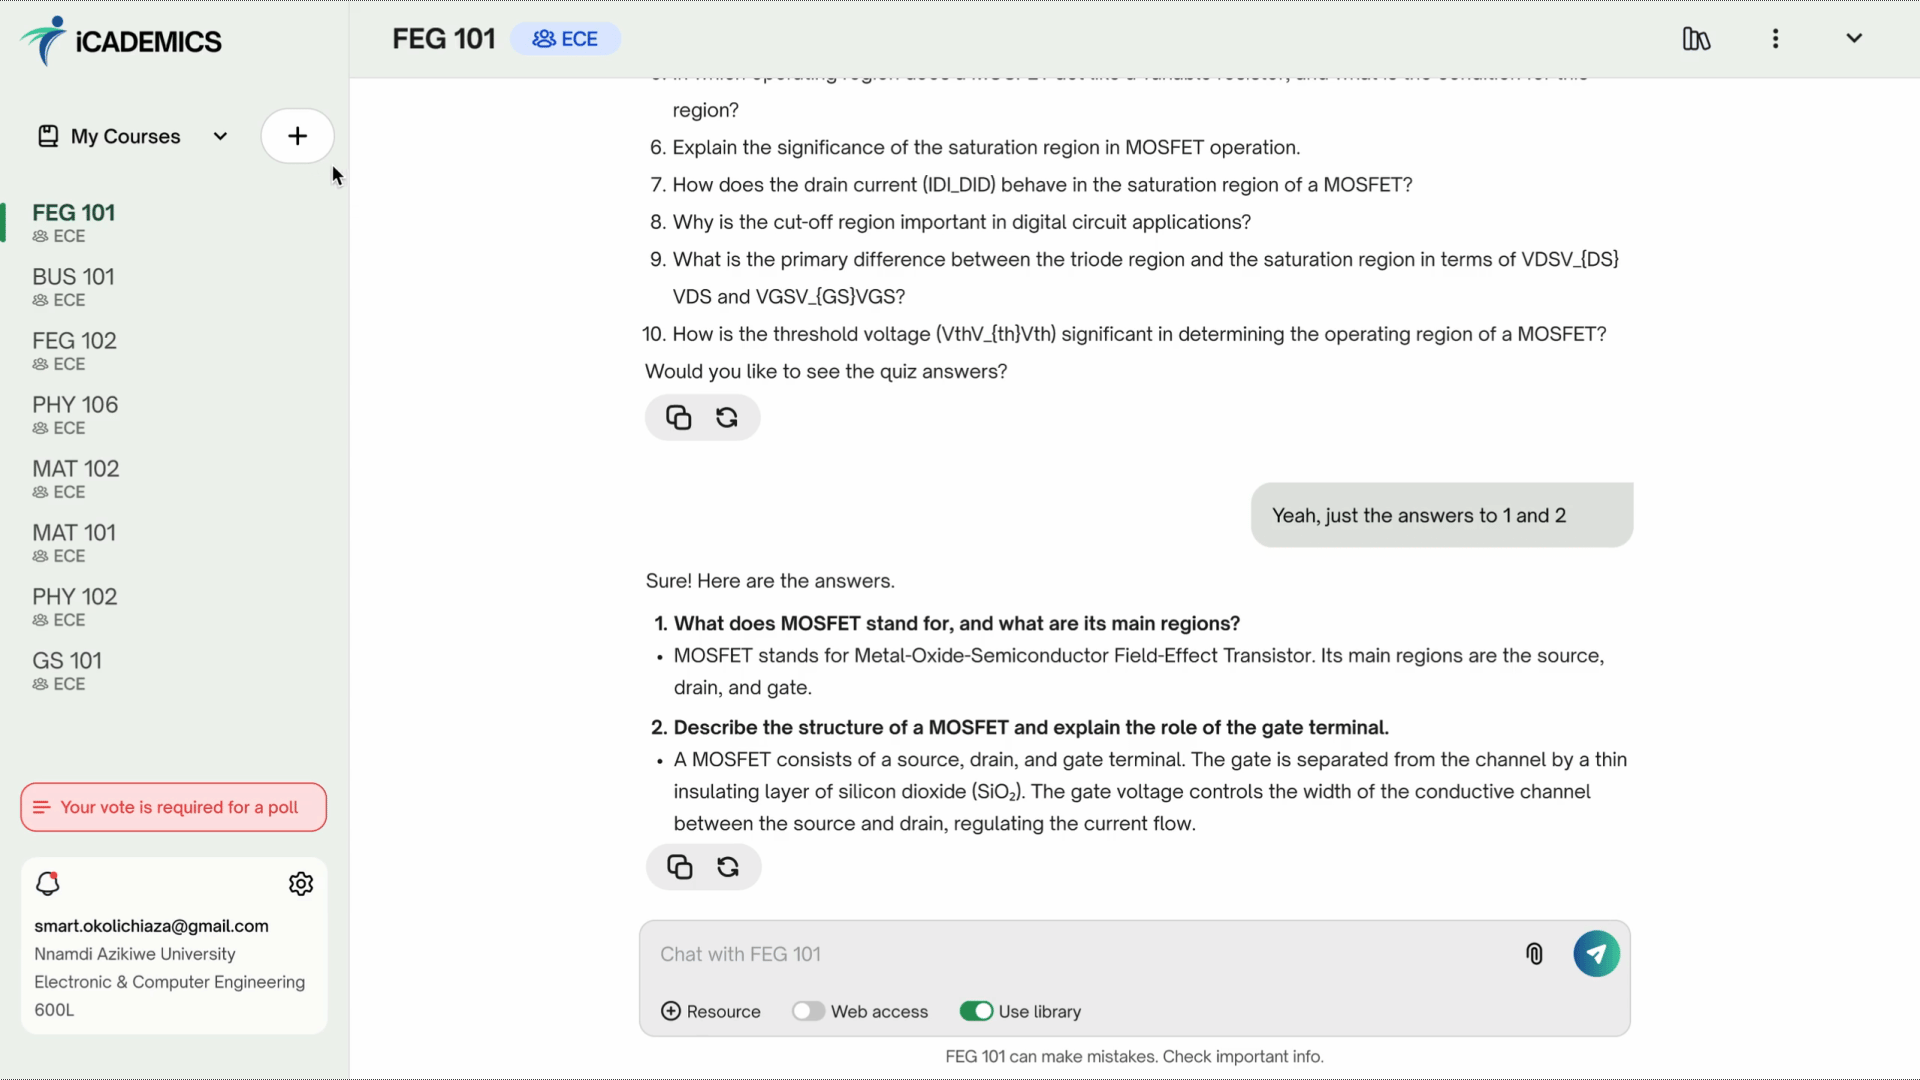
Task: Click the library bookshelf icon
Action: tap(1698, 38)
